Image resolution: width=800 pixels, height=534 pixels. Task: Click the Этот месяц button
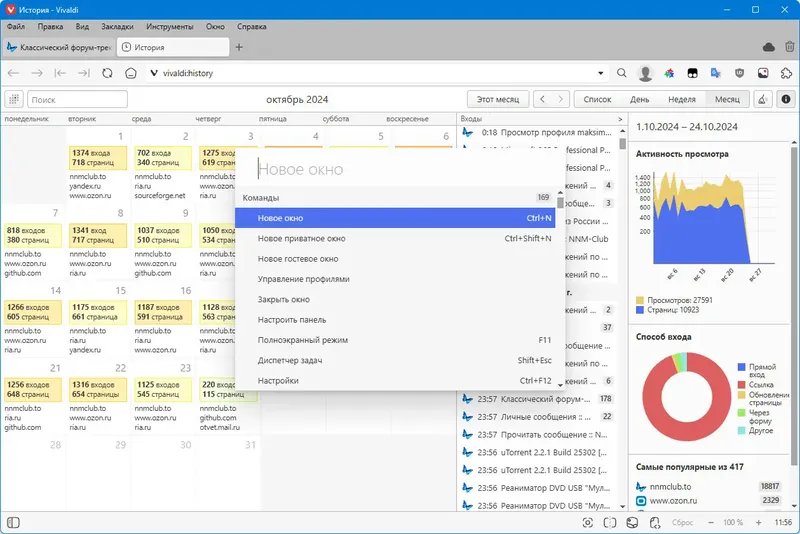coord(497,99)
